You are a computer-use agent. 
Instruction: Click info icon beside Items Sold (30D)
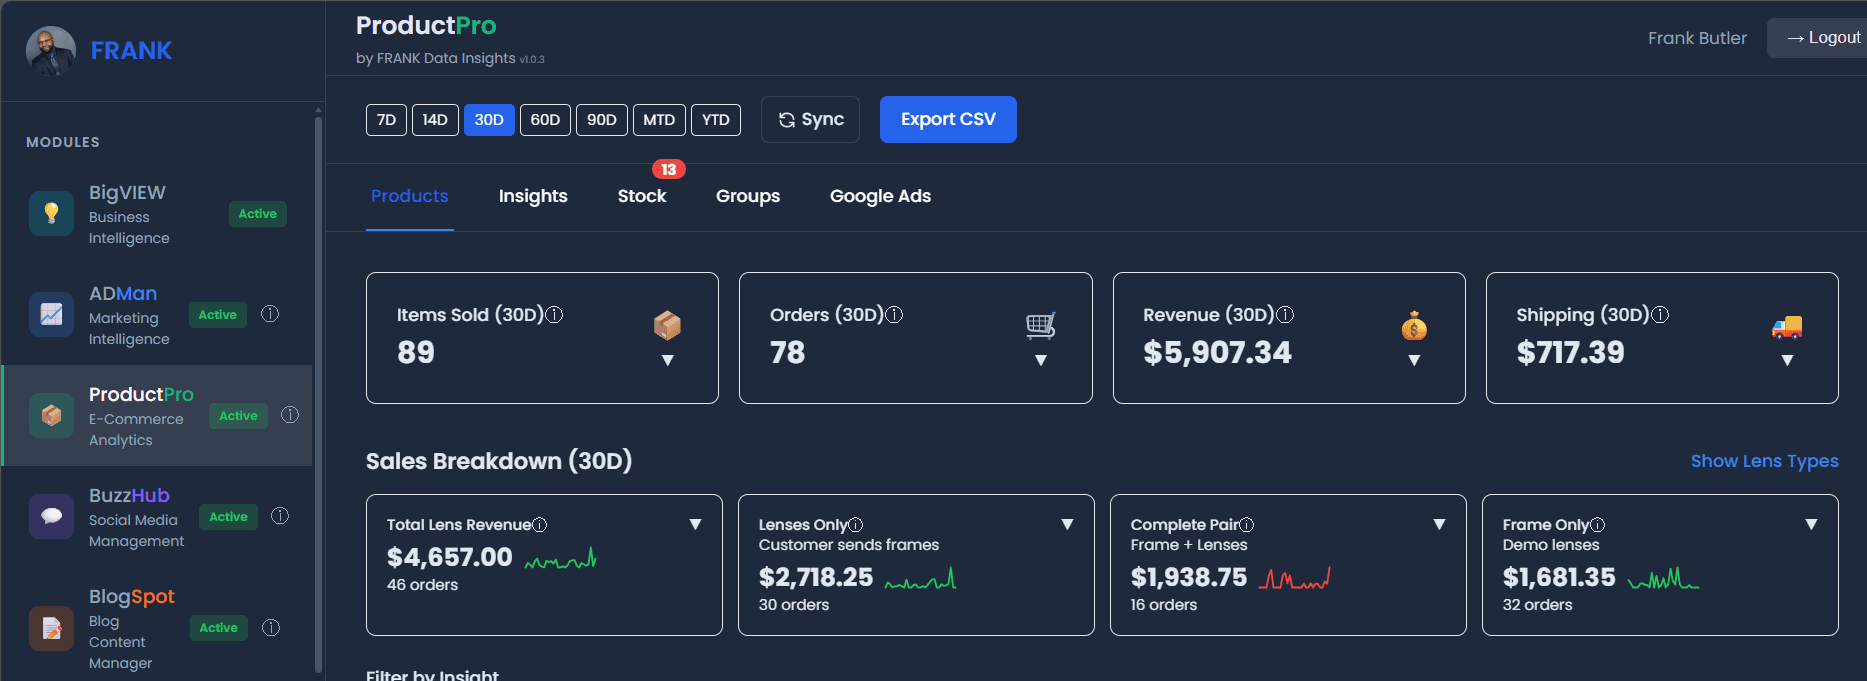tap(554, 315)
